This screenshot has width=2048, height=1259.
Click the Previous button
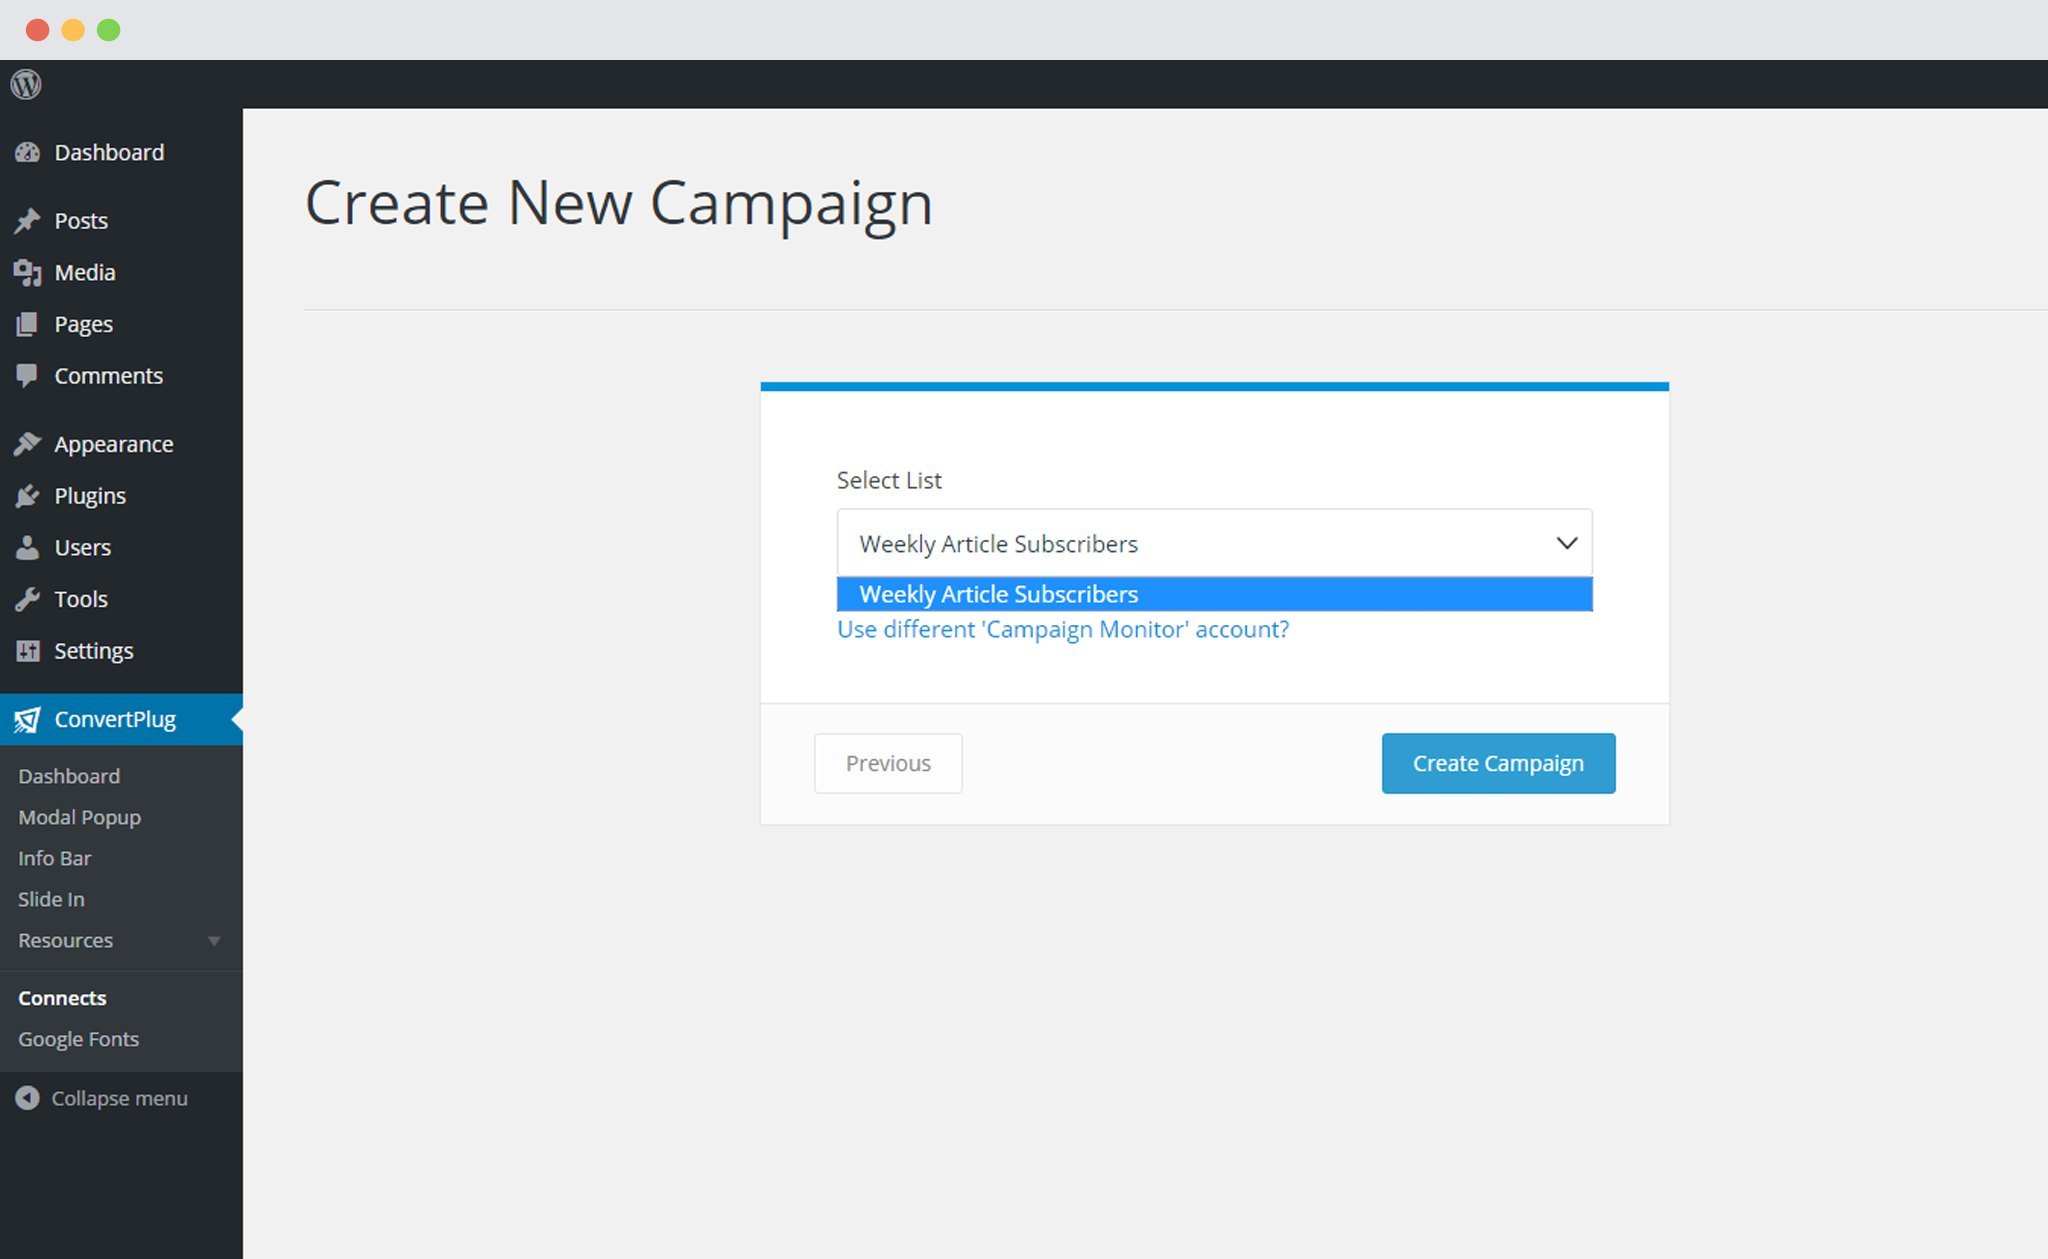886,762
